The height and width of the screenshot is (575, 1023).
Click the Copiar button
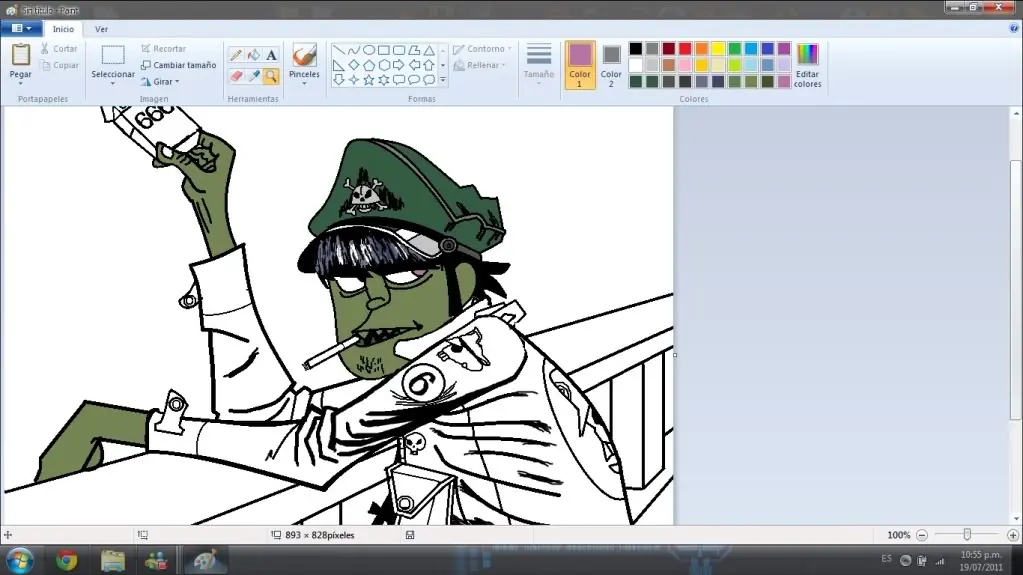pyautogui.click(x=59, y=65)
